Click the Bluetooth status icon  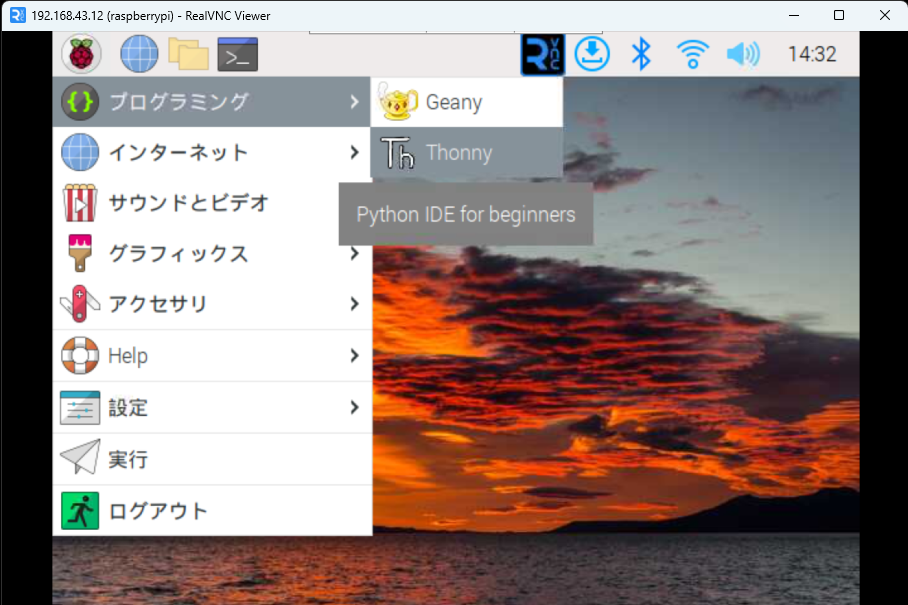tap(641, 54)
